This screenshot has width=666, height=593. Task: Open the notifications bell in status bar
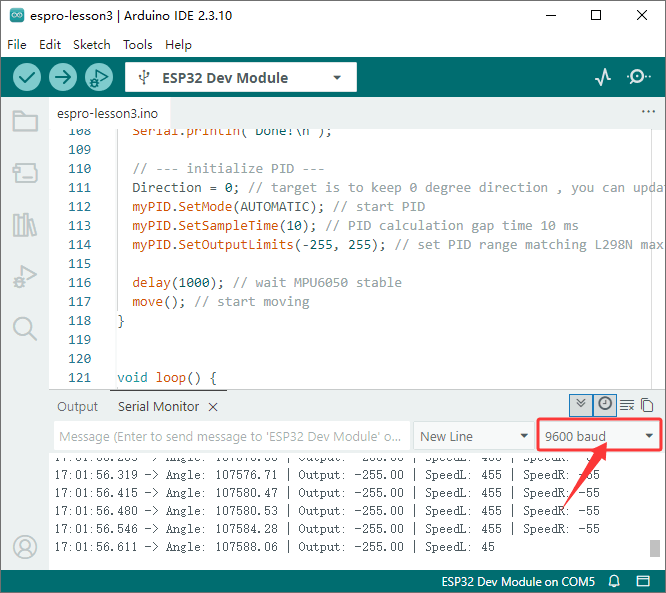(x=614, y=581)
